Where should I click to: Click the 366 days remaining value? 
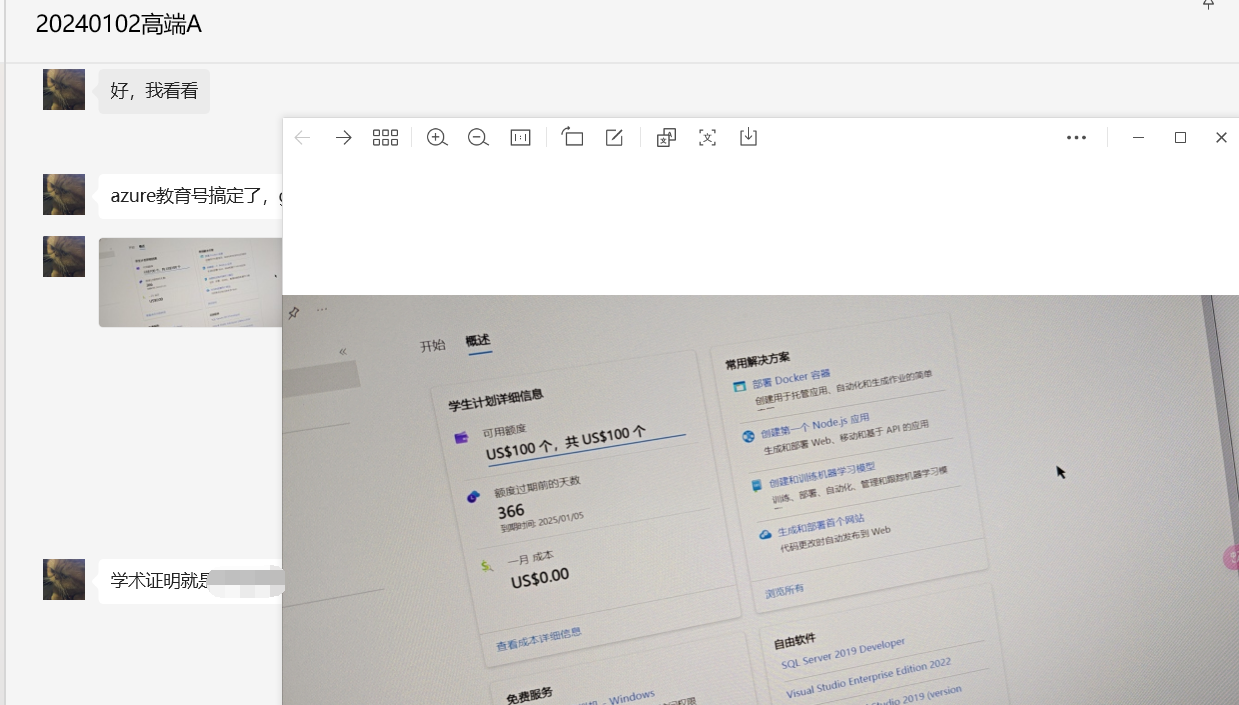coord(510,511)
